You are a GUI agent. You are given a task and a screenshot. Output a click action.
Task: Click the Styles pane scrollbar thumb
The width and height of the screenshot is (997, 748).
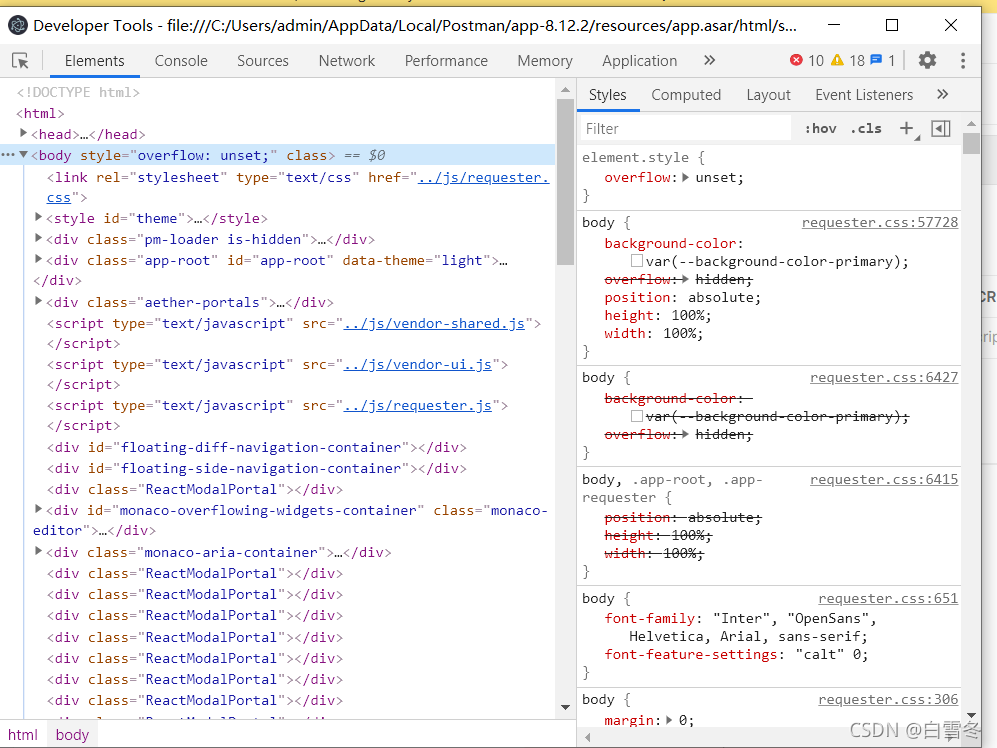(x=971, y=143)
